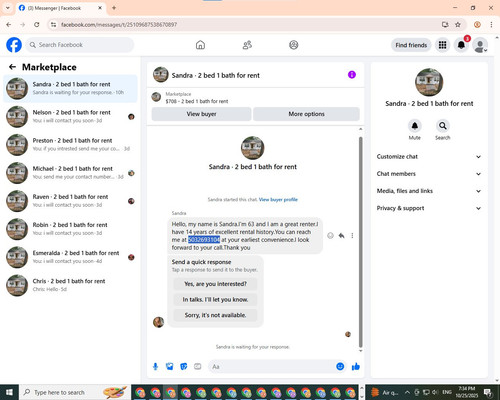Reply to Sandra's message using arrow icon
This screenshot has width=500, height=400.
click(x=341, y=236)
